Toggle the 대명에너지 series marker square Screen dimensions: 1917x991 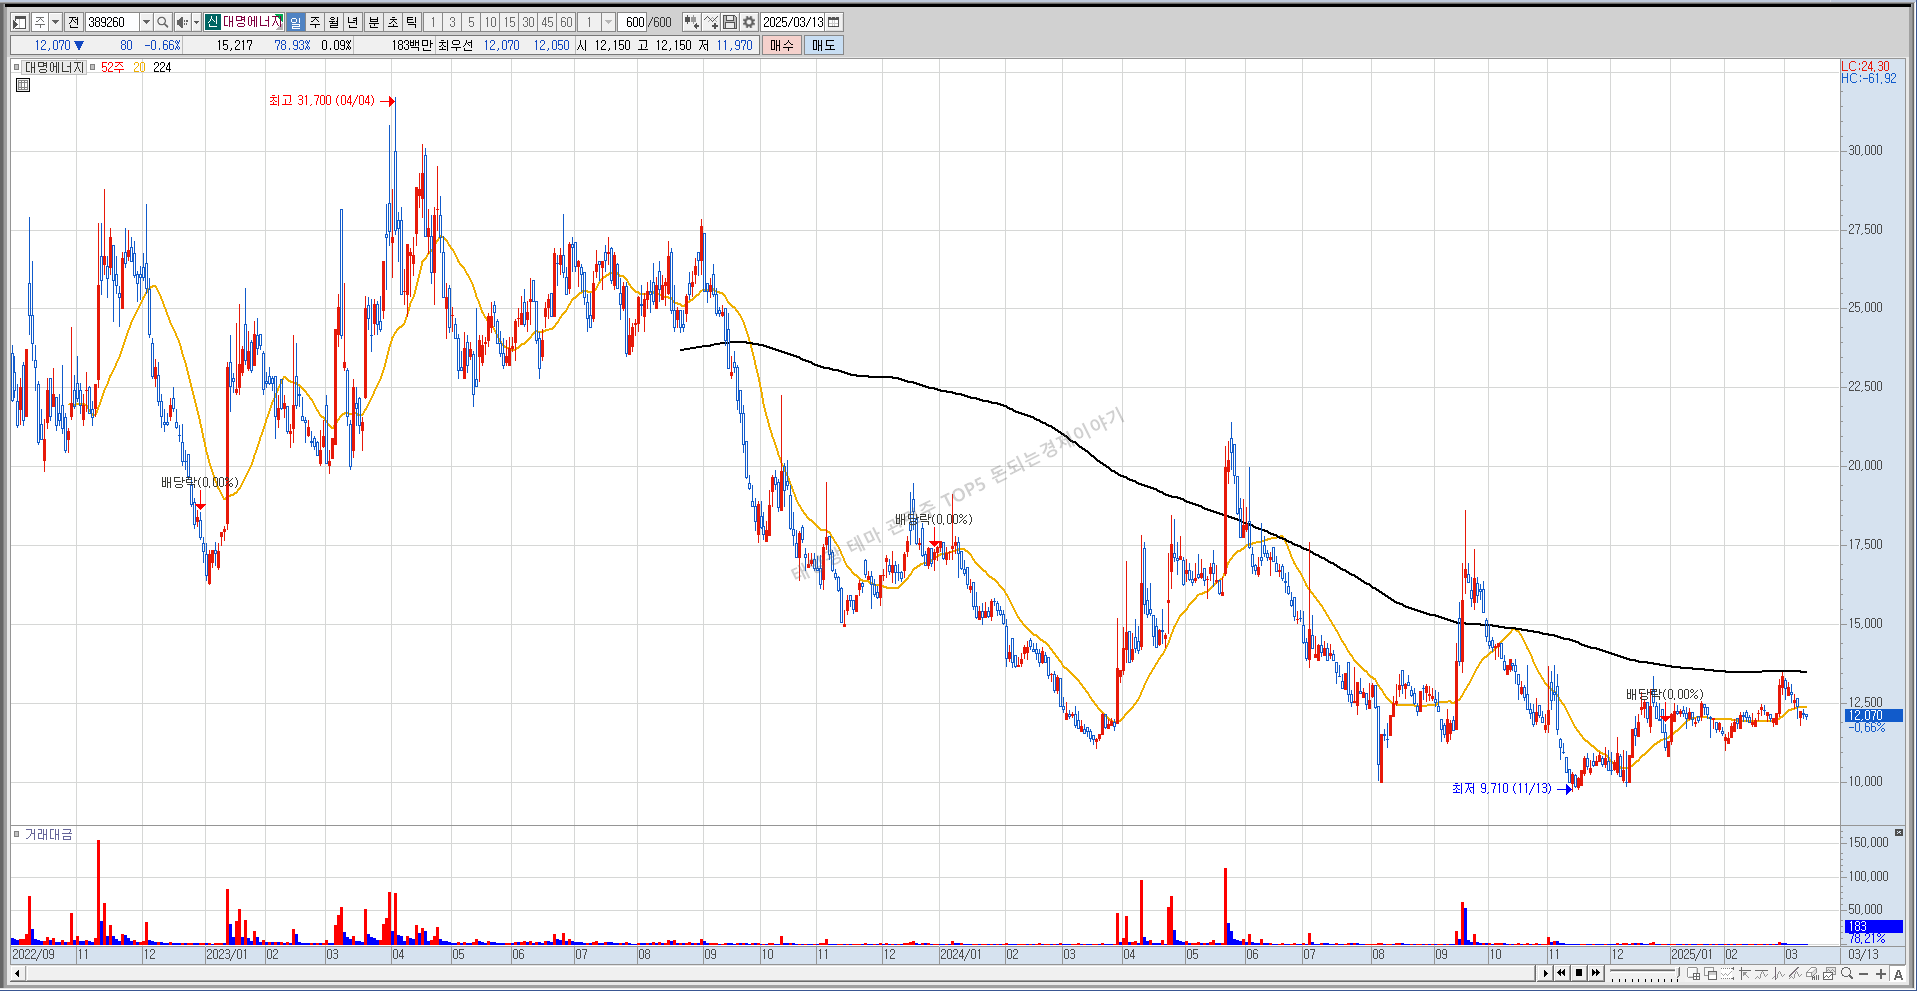tap(17, 67)
